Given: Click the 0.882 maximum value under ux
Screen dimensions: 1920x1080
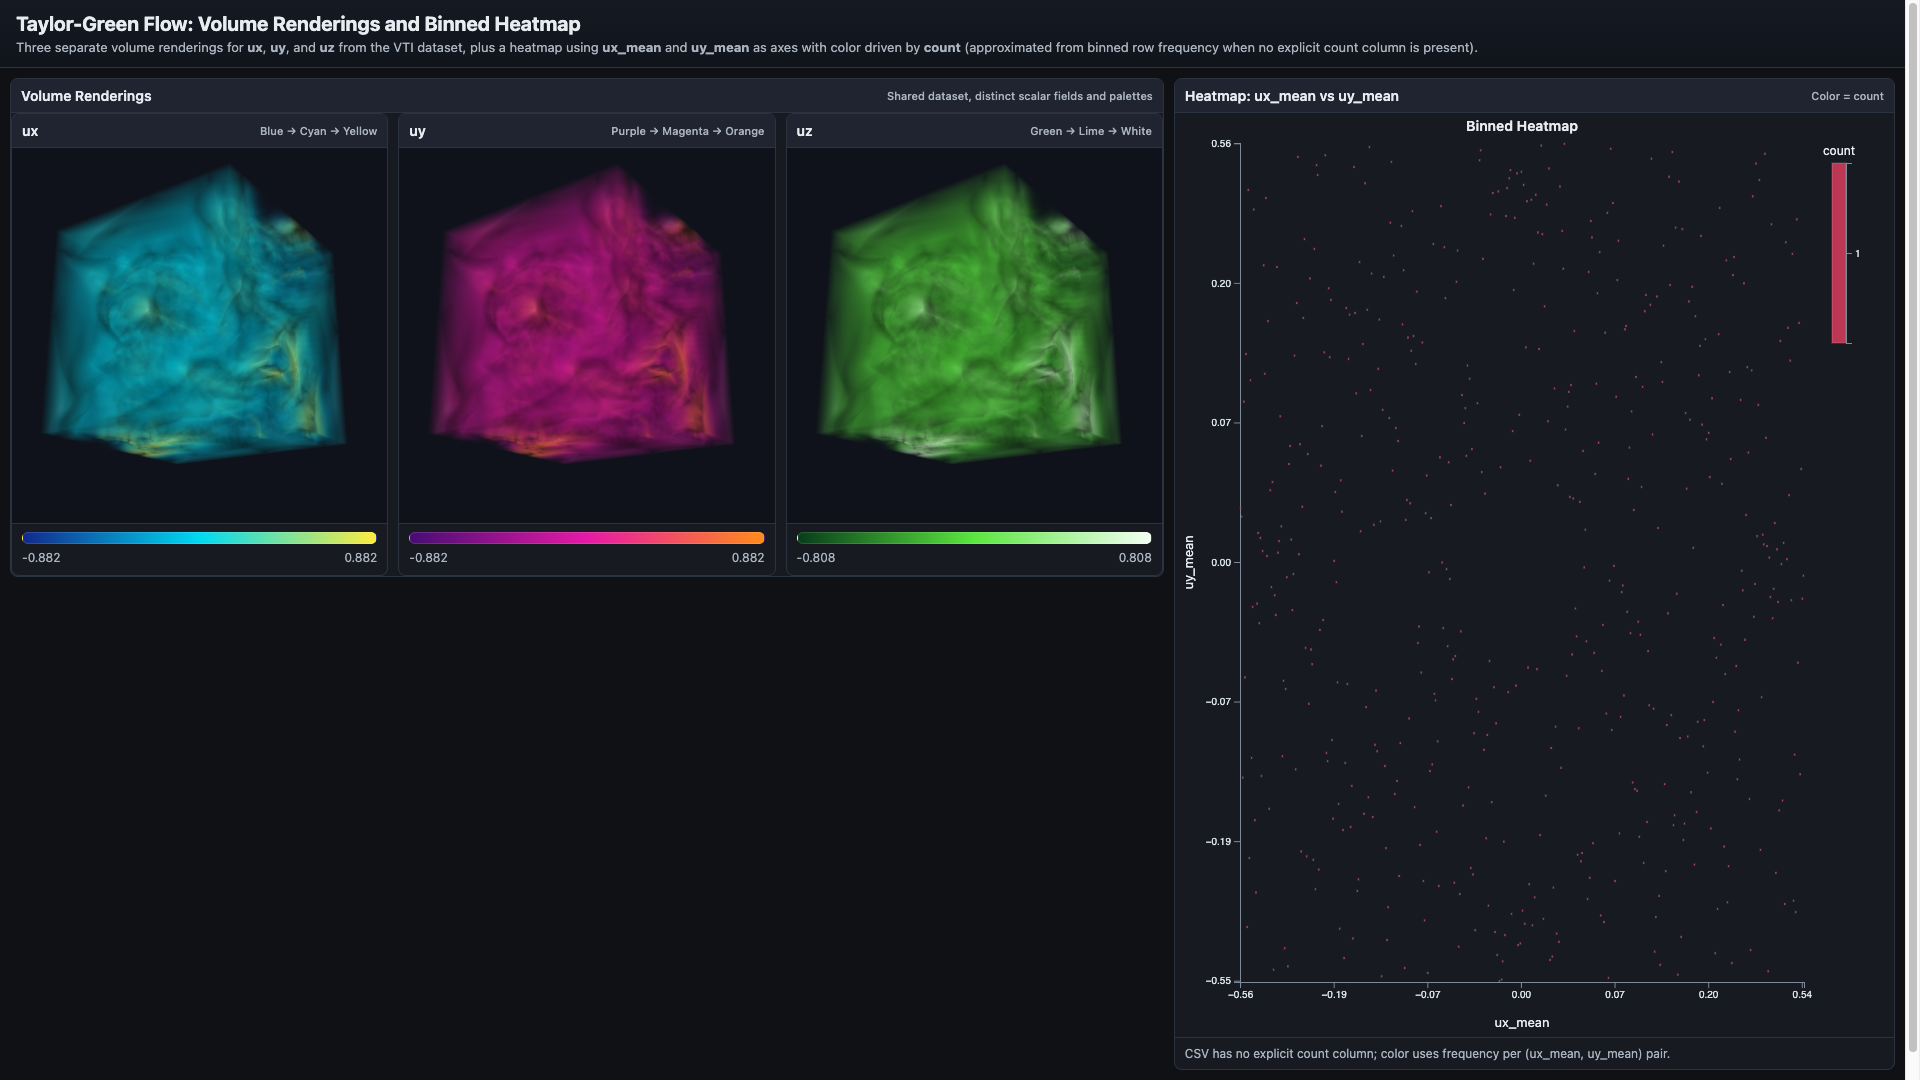Looking at the screenshot, I should pyautogui.click(x=360, y=558).
